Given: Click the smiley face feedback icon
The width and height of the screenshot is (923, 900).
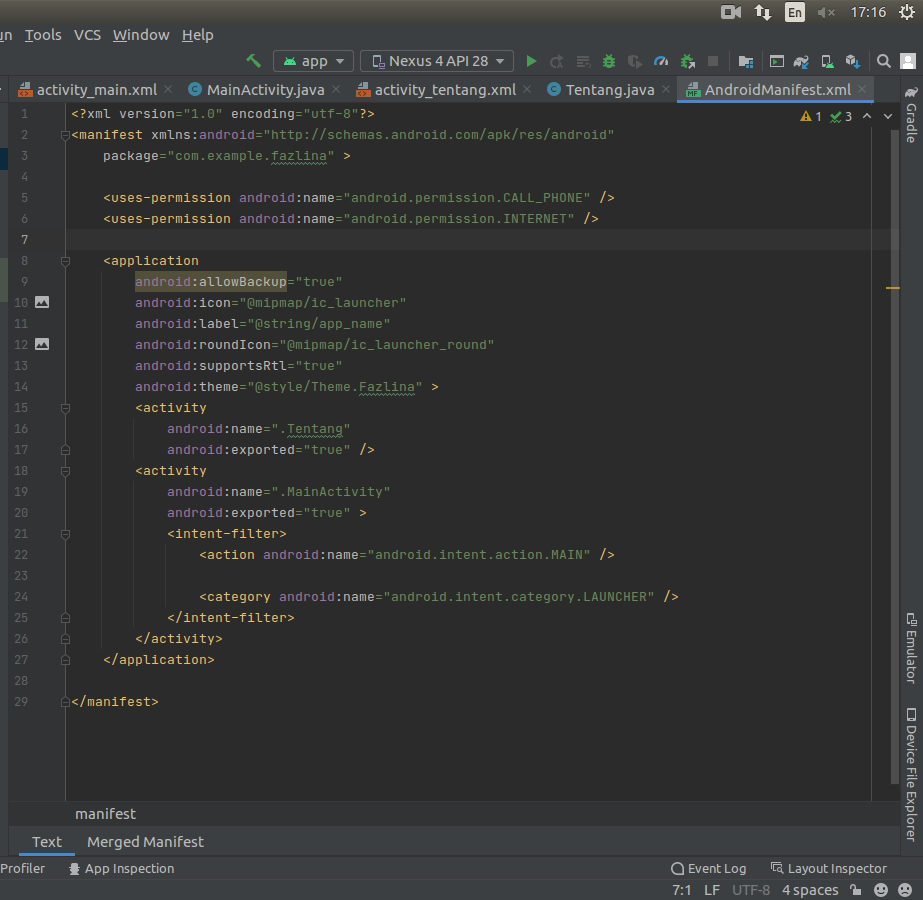Looking at the screenshot, I should tap(881, 890).
